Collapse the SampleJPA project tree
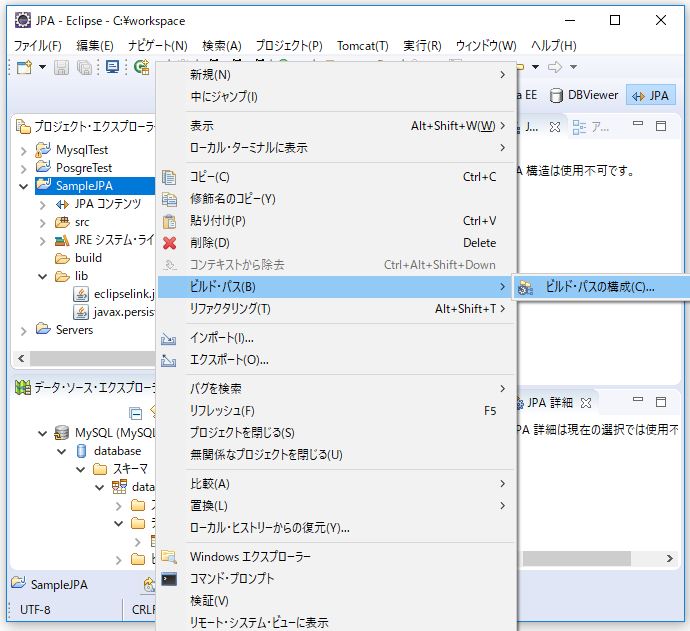This screenshot has width=690, height=631. [24, 186]
